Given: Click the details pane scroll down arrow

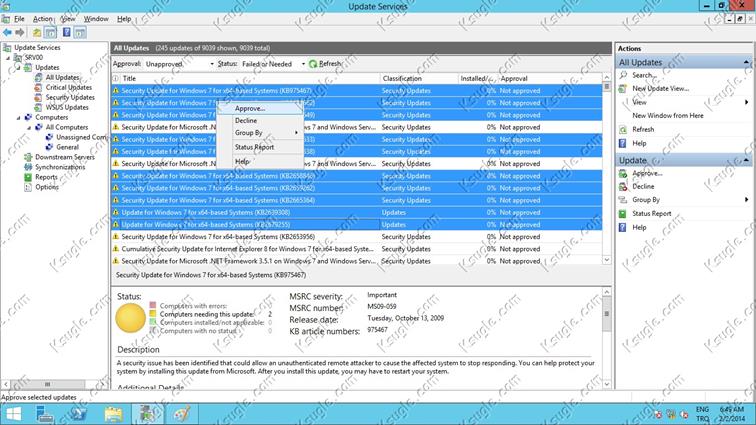Looking at the screenshot, I should (607, 384).
